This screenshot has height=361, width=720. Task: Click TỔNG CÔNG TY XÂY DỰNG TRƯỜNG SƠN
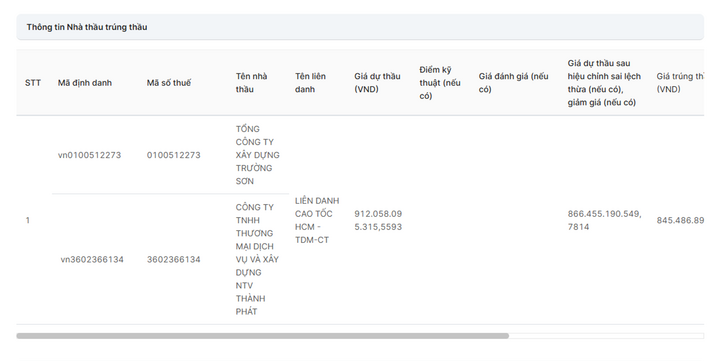point(258,155)
